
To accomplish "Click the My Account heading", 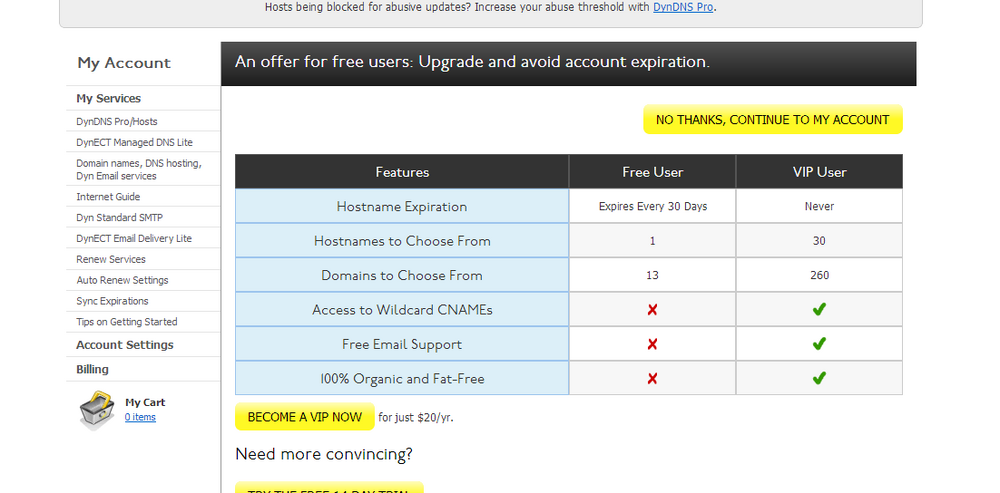I will (124, 63).
